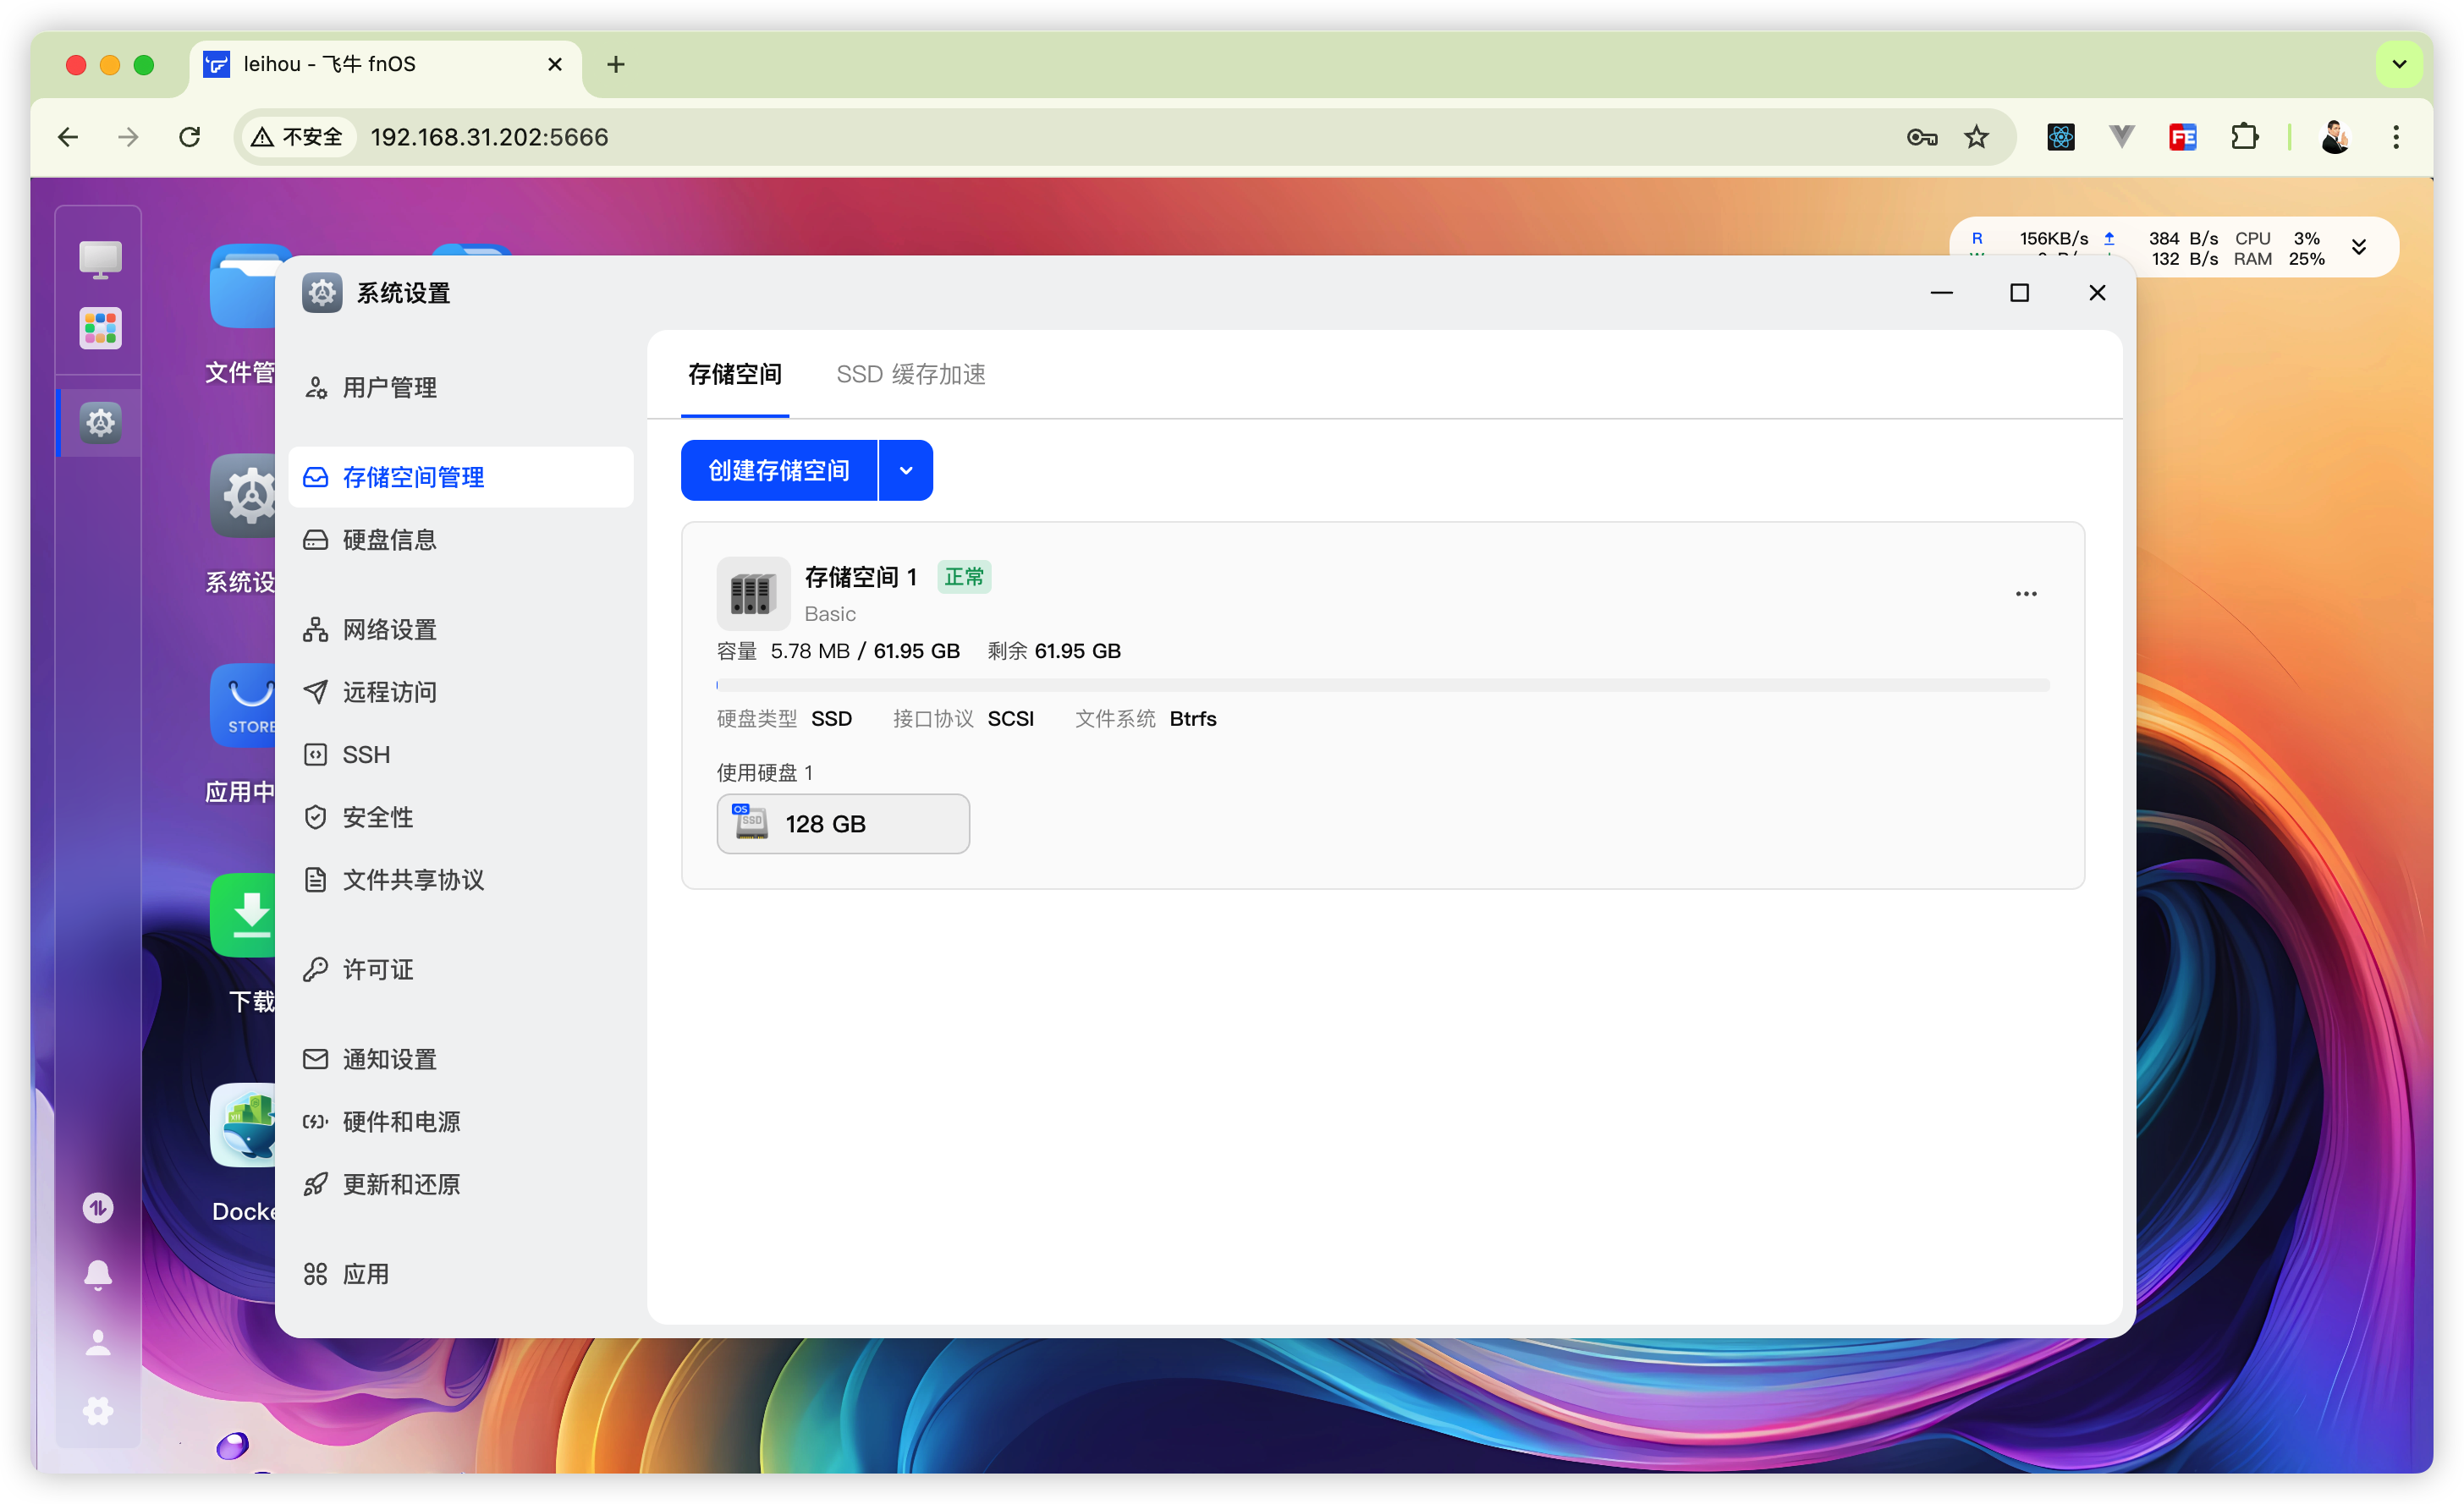Open the app launcher grid icon
The height and width of the screenshot is (1504, 2464).
(100, 328)
